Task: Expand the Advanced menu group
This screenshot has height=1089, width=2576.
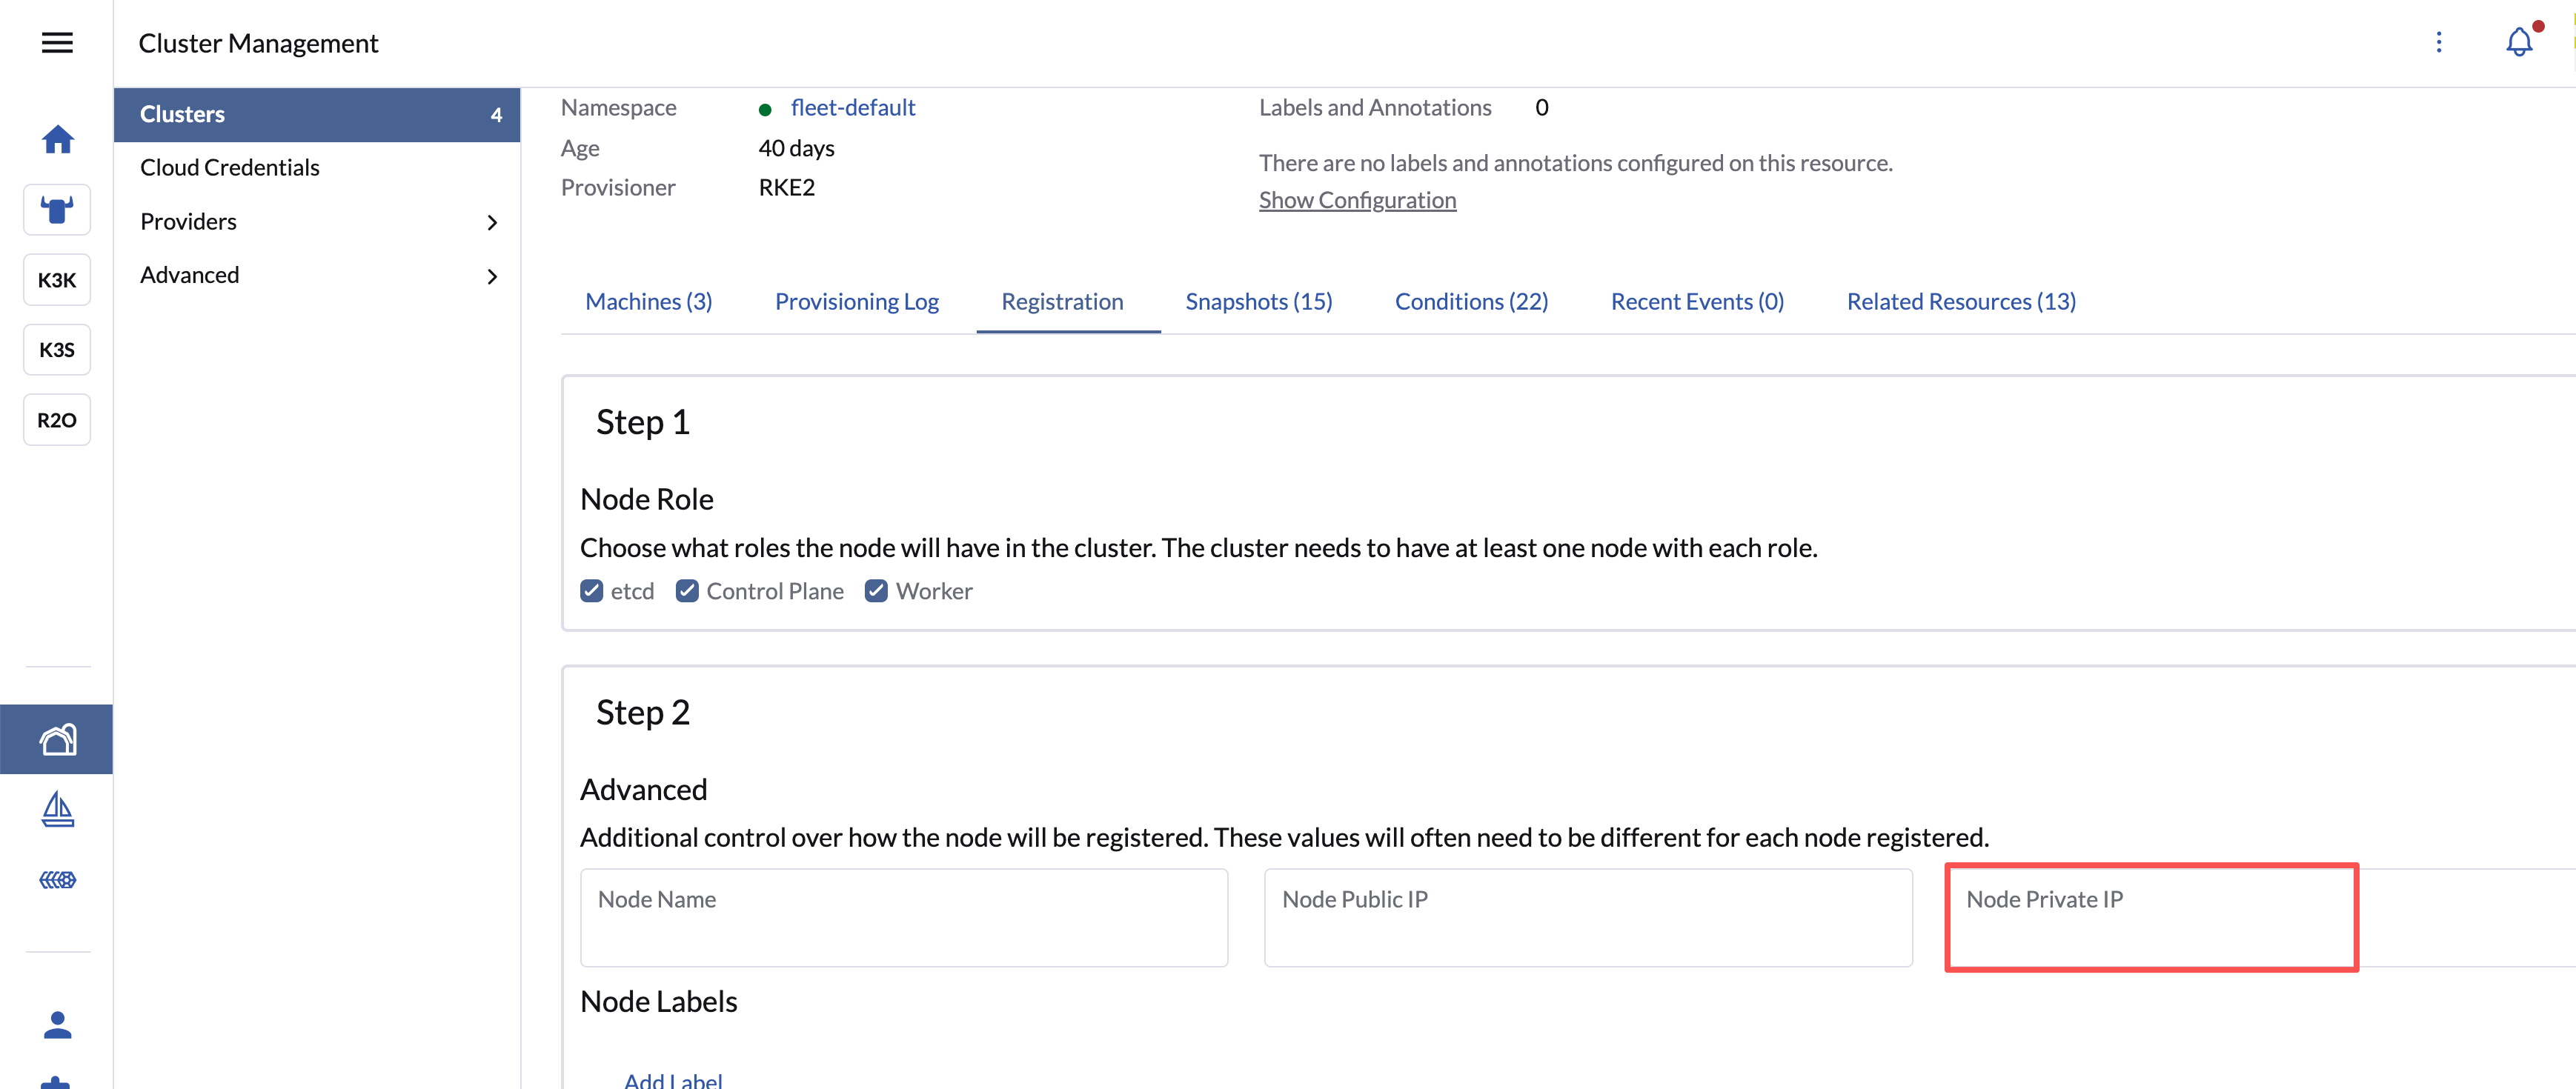Action: pyautogui.click(x=317, y=275)
